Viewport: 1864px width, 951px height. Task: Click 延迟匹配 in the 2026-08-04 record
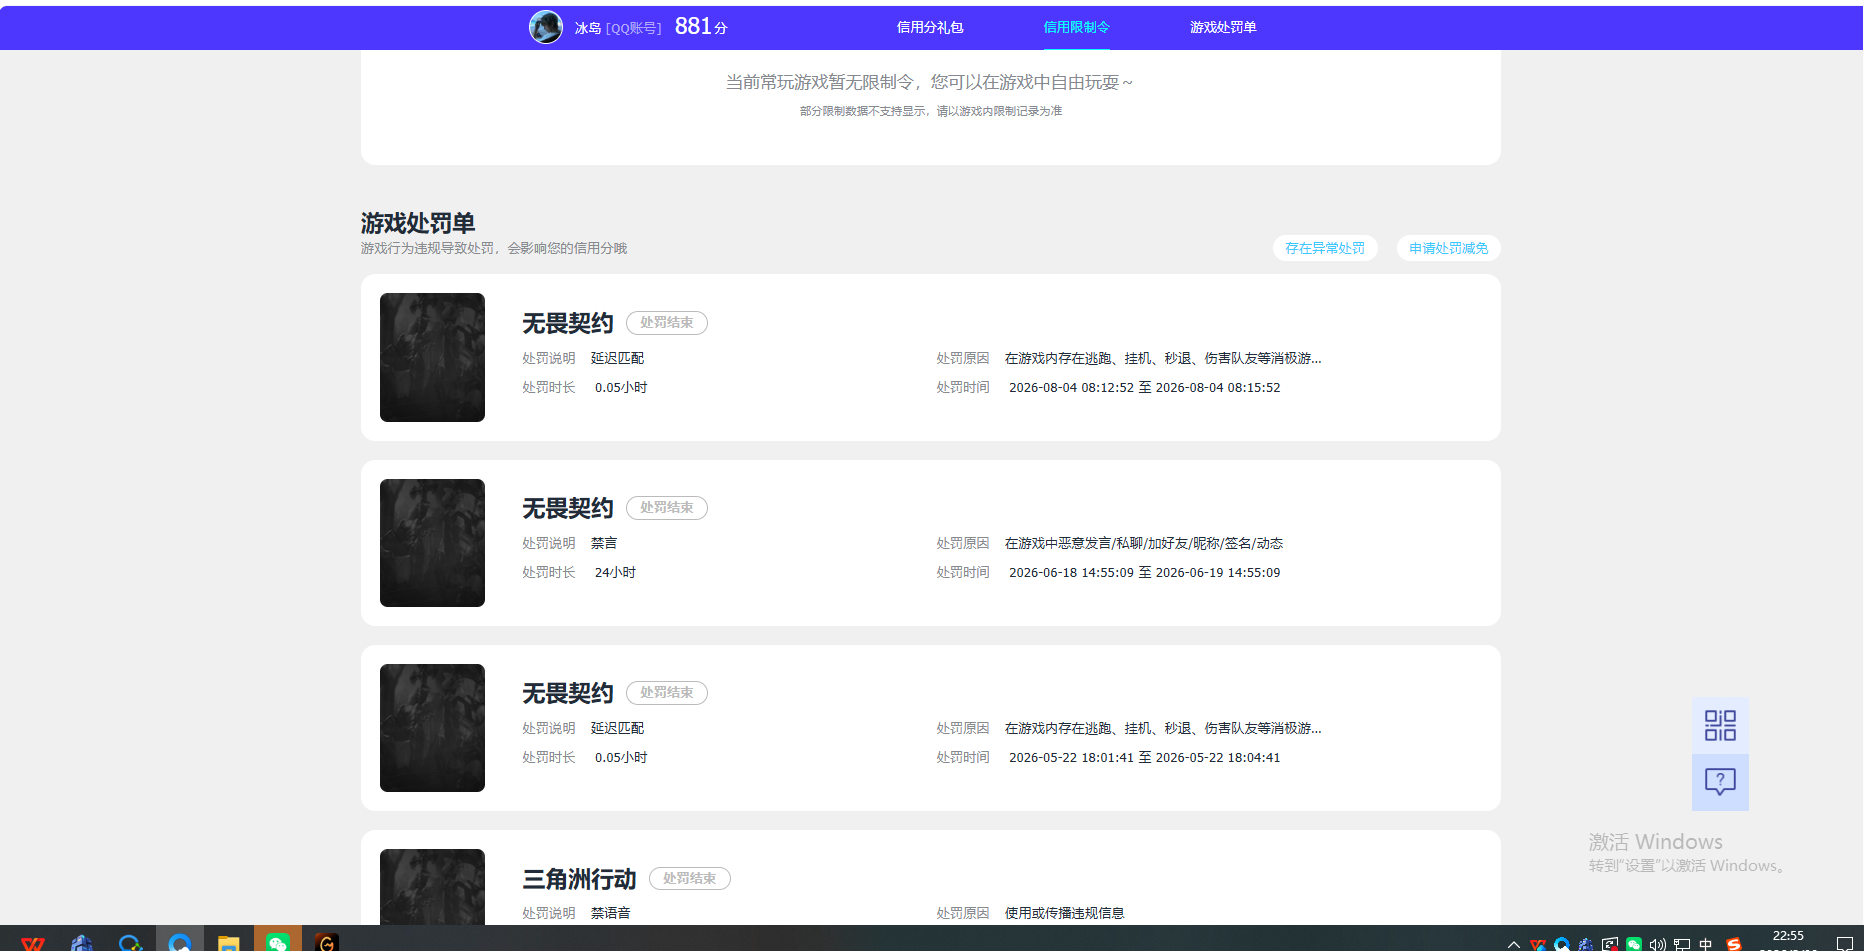tap(617, 358)
